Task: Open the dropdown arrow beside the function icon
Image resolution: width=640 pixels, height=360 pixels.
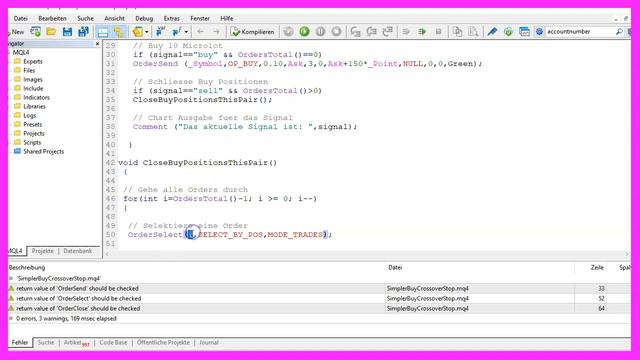Action: pyautogui.click(x=186, y=32)
